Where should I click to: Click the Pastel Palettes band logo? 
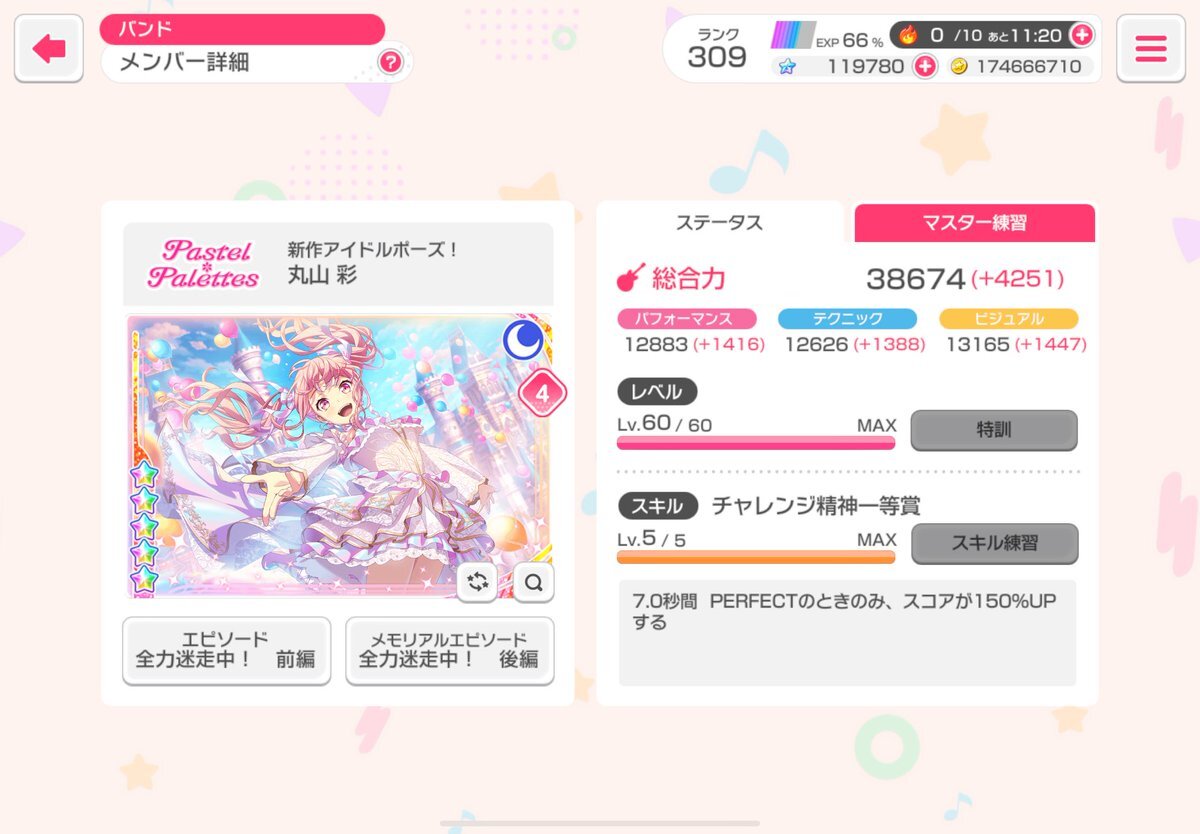tap(203, 264)
